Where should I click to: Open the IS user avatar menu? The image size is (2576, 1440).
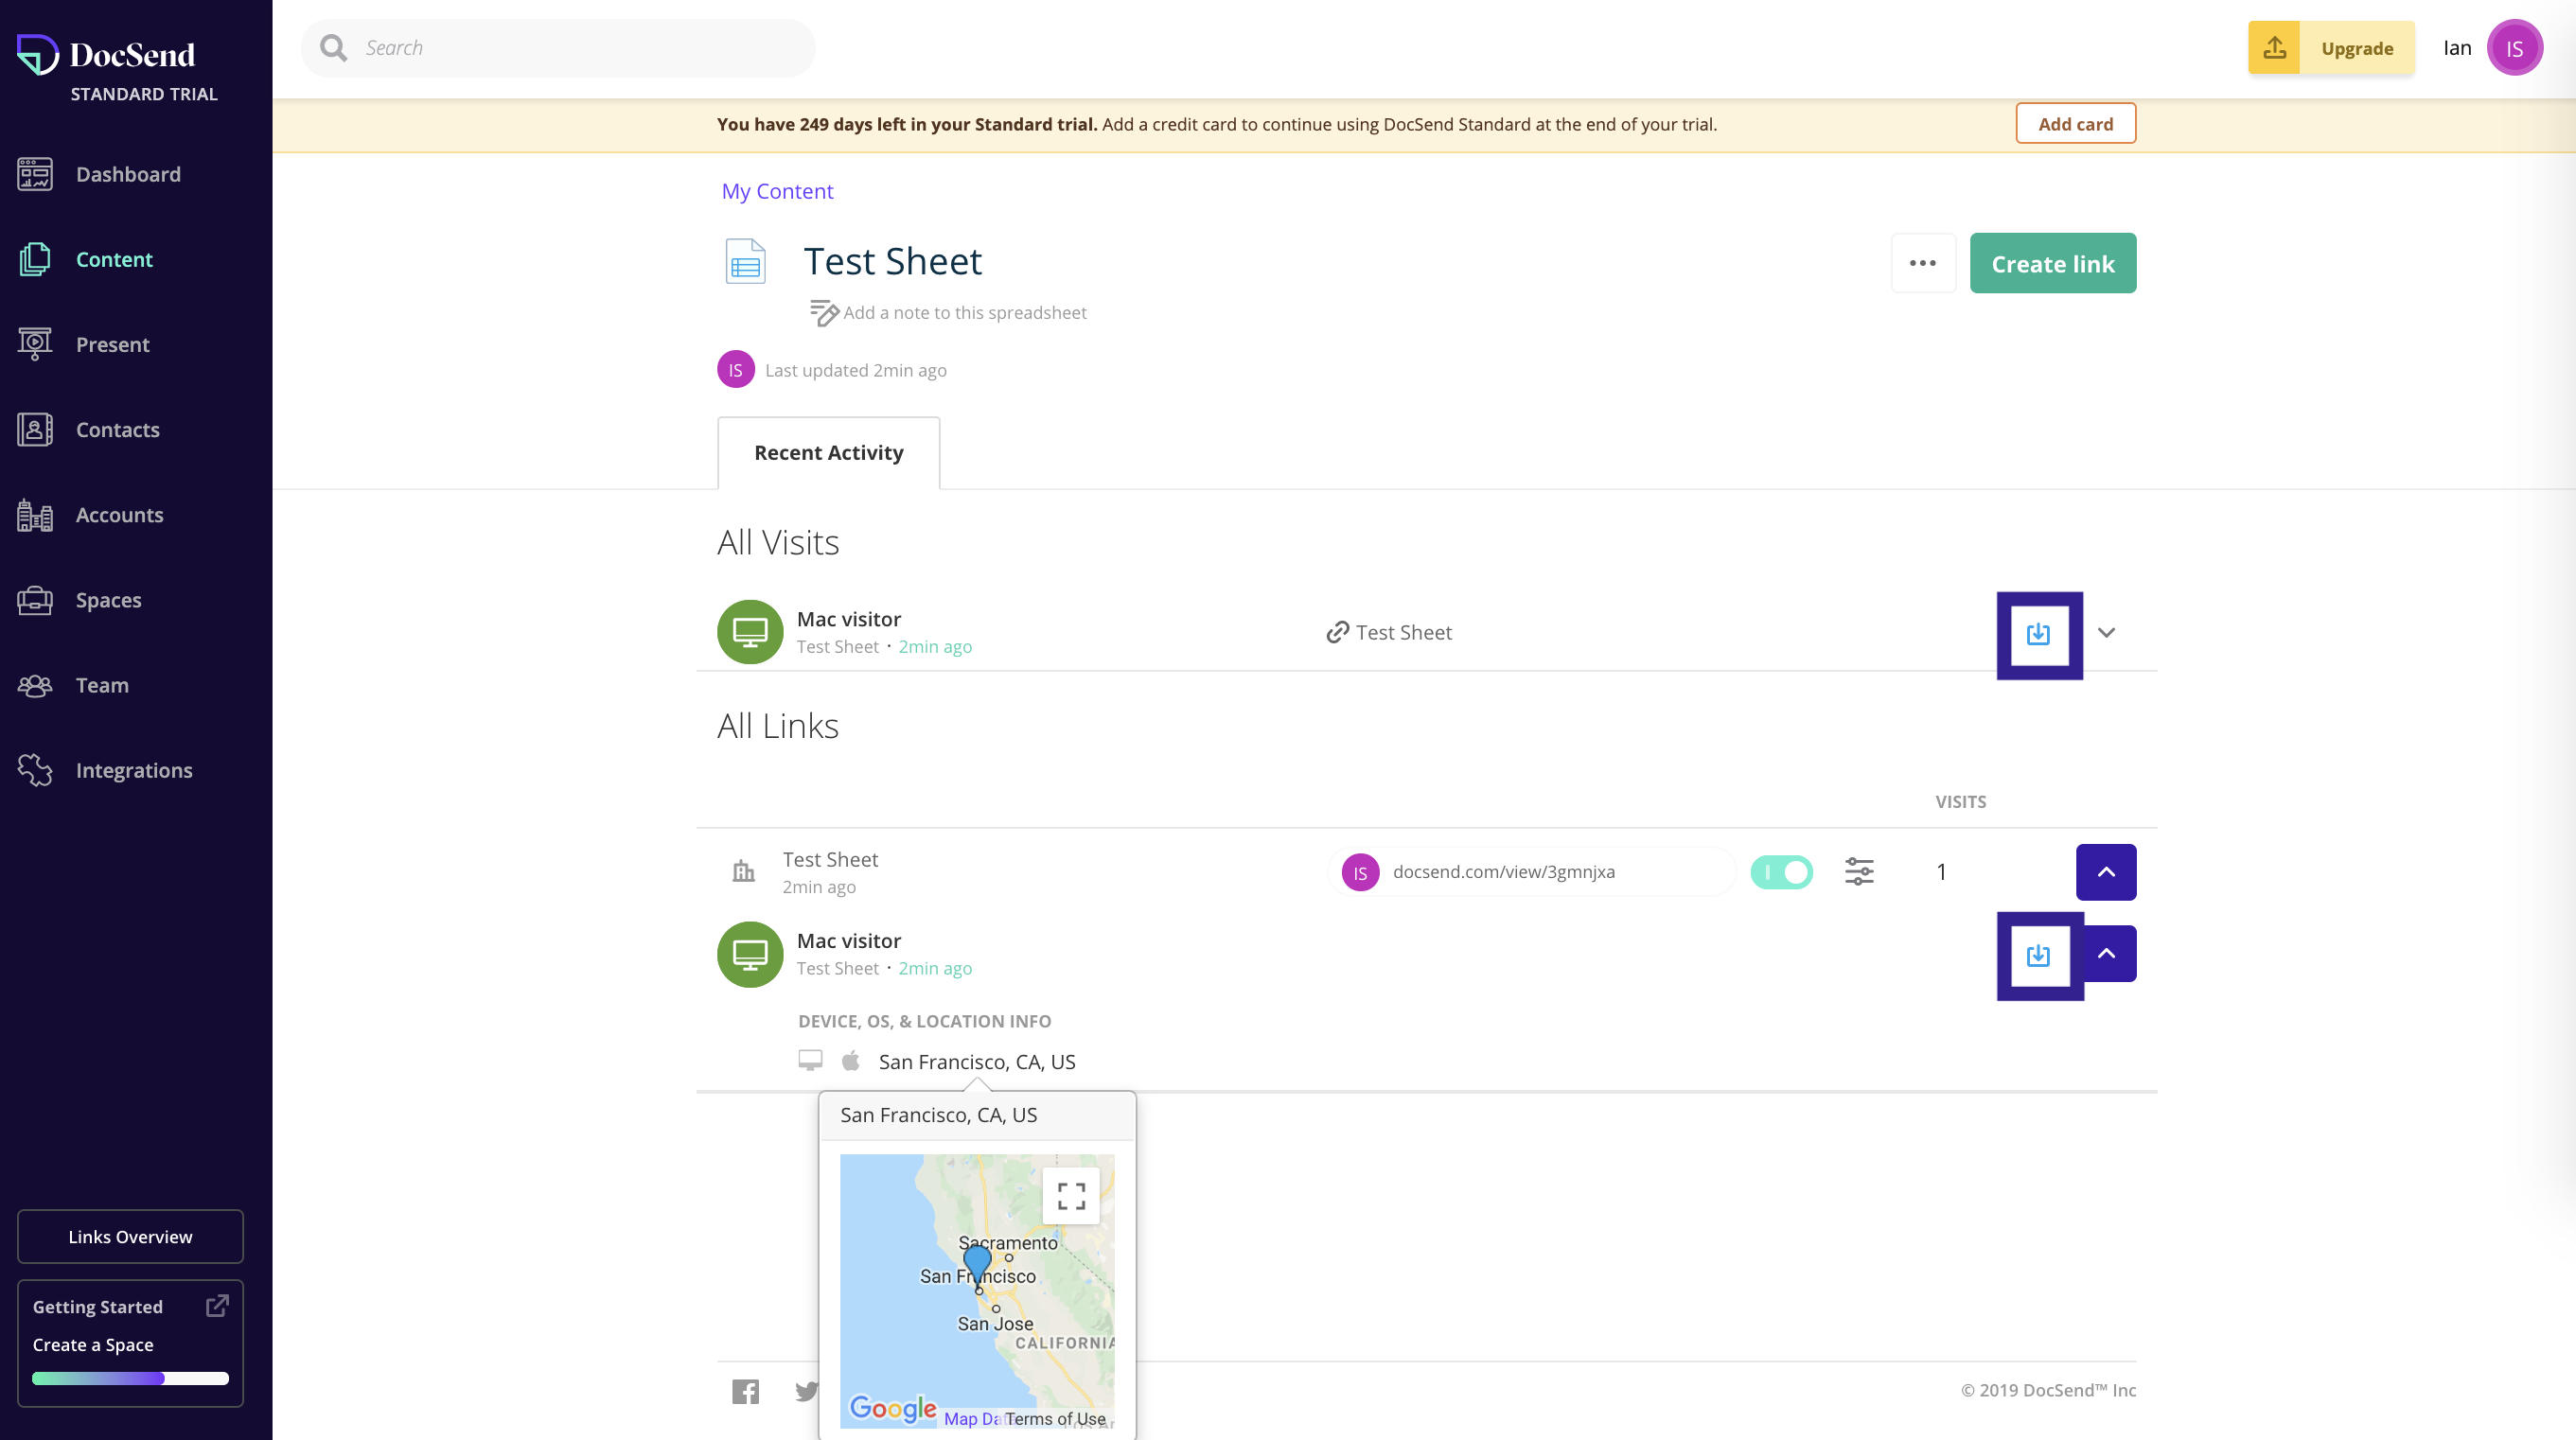point(2514,48)
